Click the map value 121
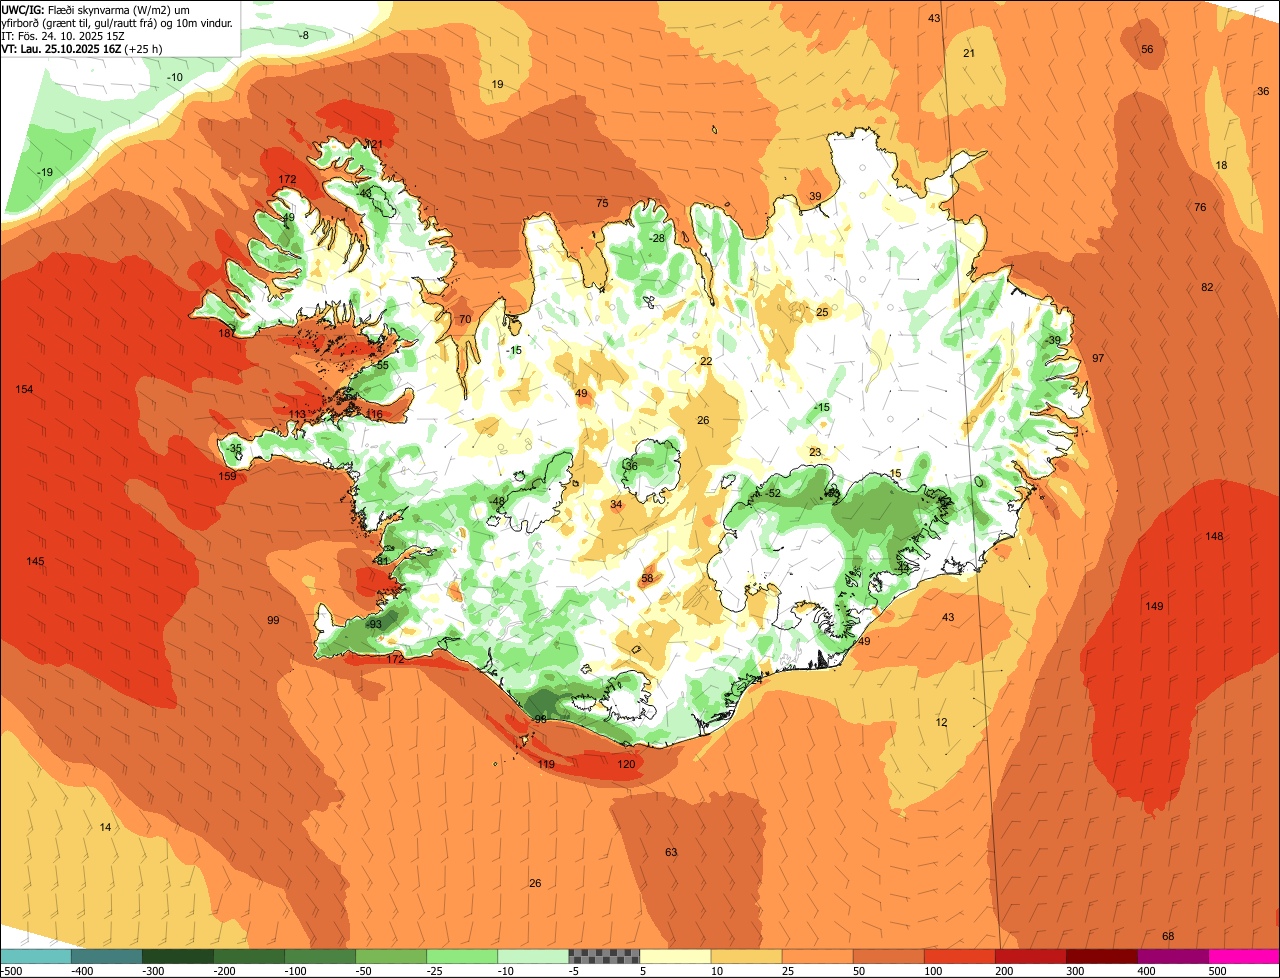The image size is (1280, 978). (375, 144)
